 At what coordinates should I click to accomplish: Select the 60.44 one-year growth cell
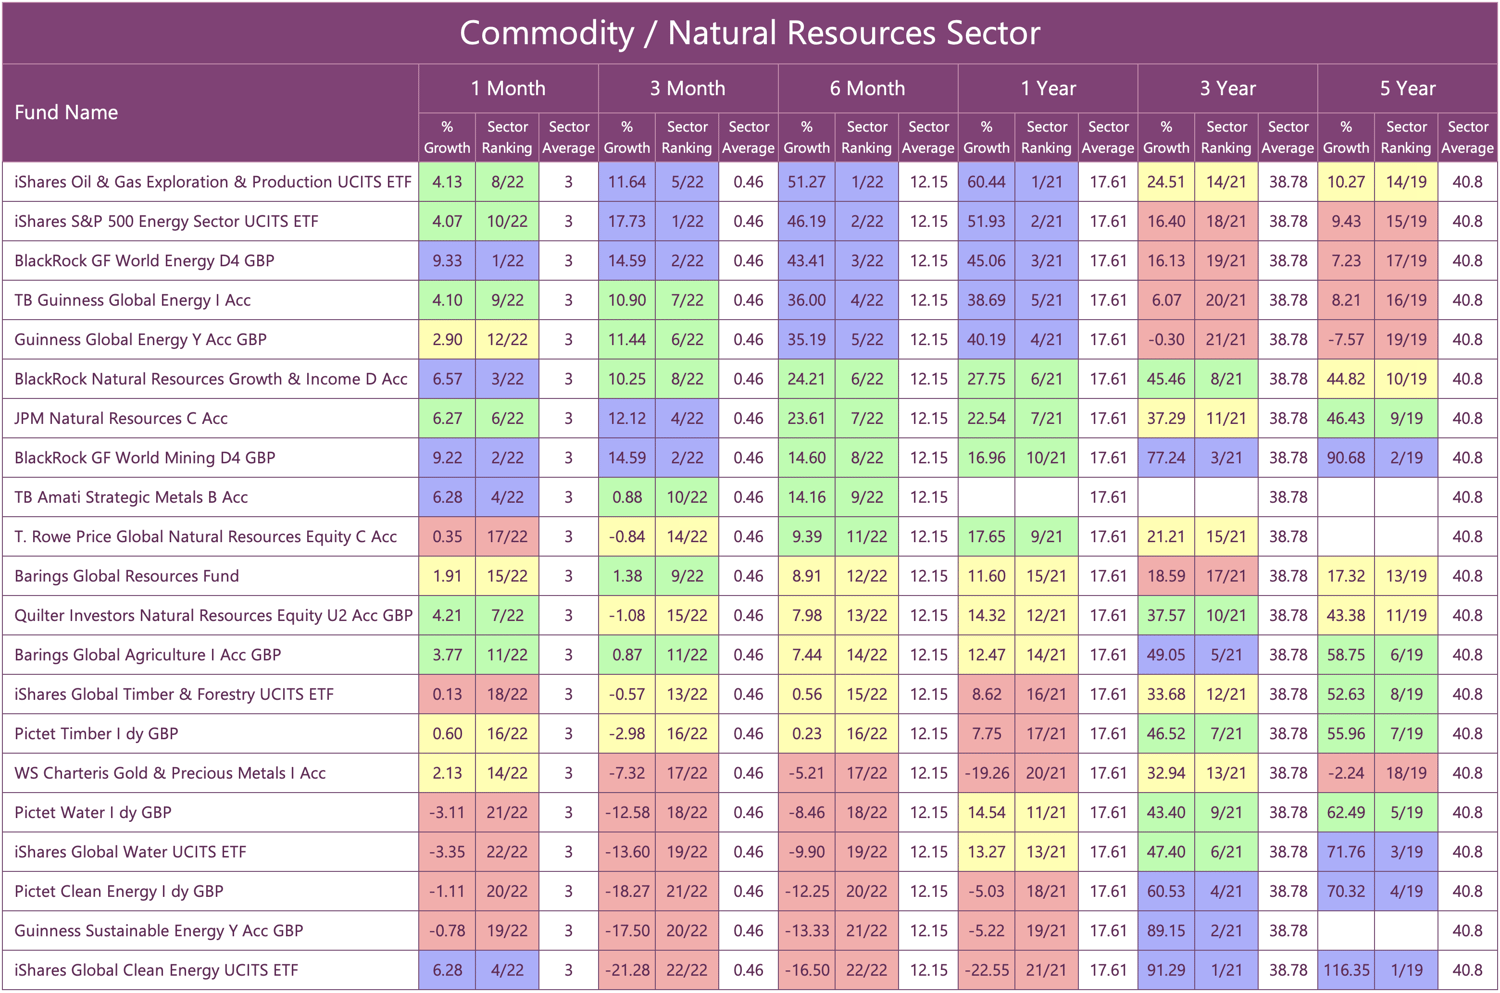986,182
